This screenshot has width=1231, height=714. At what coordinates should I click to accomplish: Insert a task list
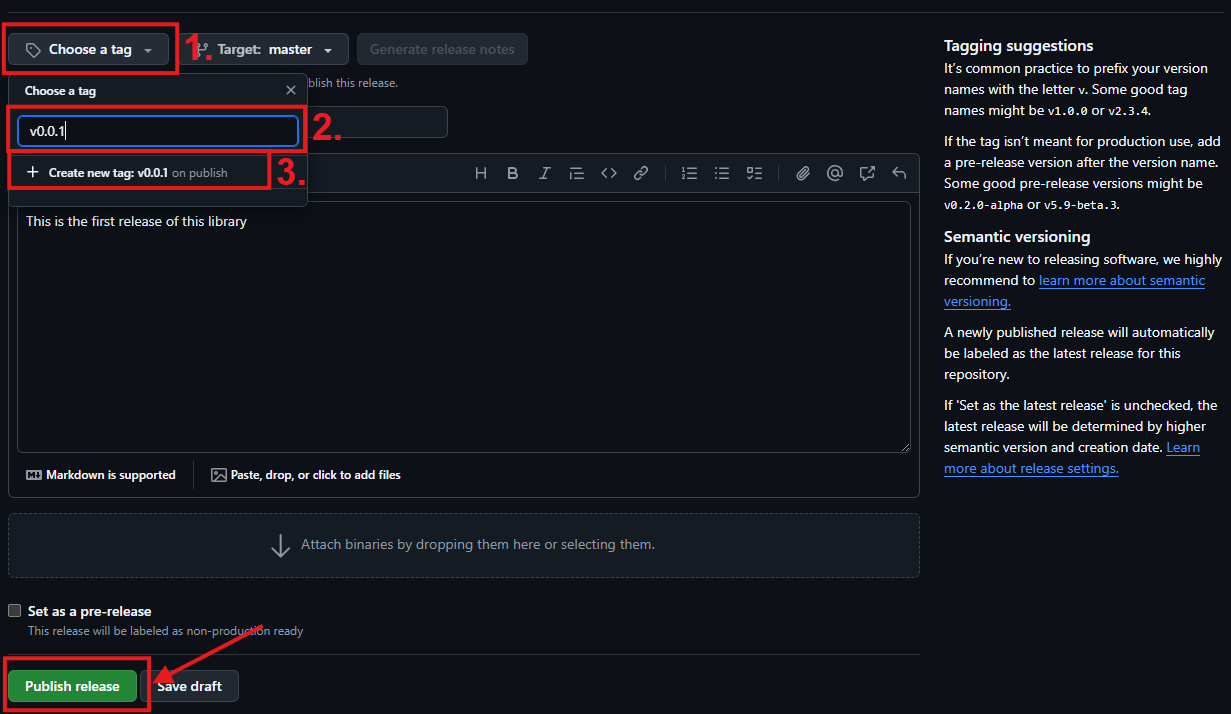click(755, 173)
